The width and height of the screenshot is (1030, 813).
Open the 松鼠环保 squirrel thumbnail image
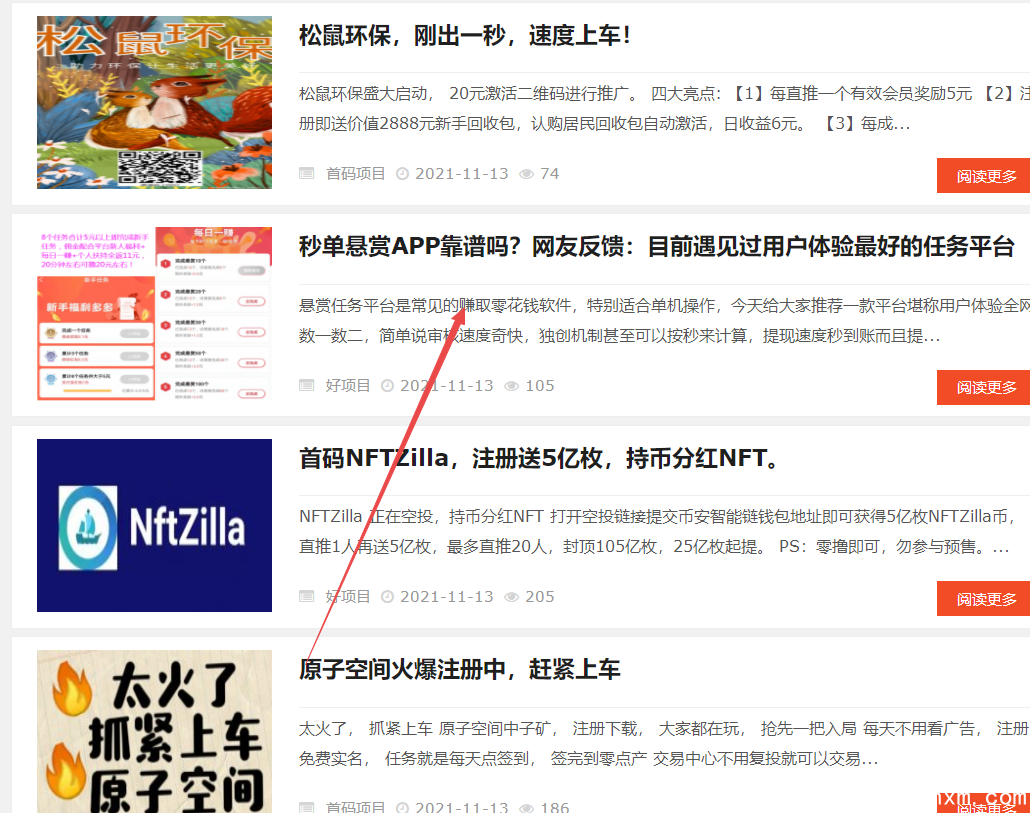point(154,102)
